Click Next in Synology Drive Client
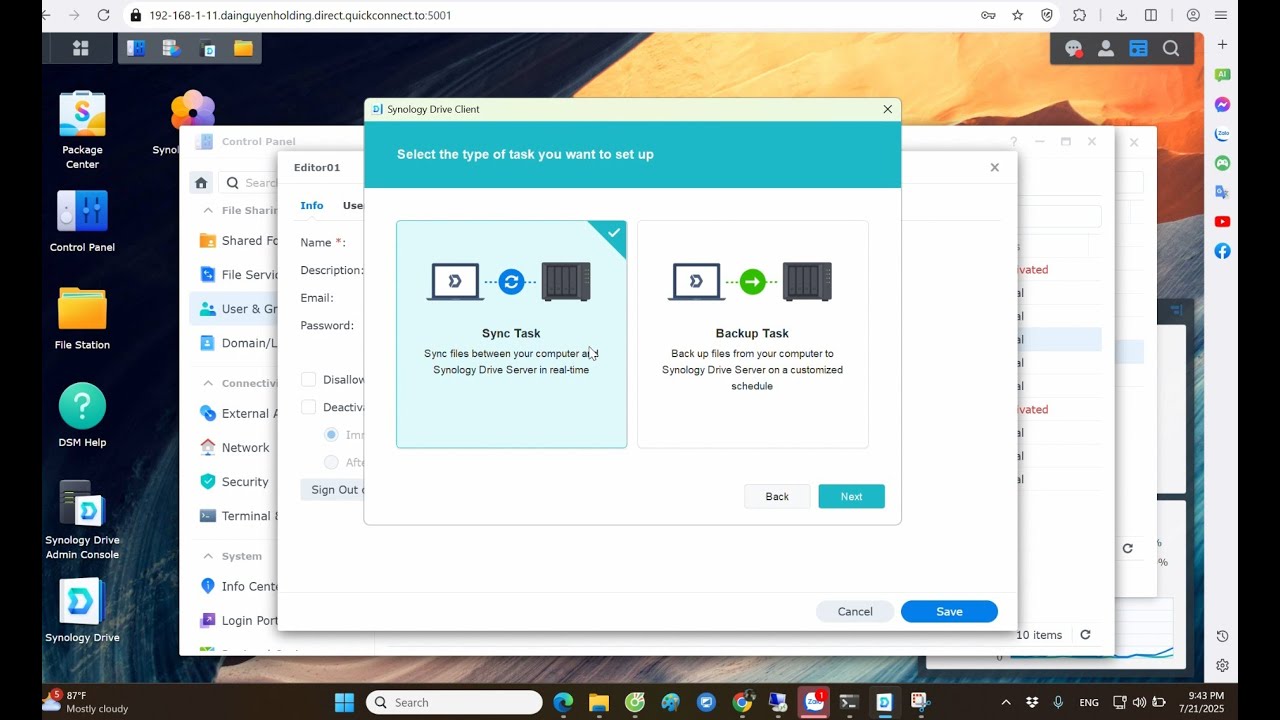The height and width of the screenshot is (720, 1280). point(851,496)
